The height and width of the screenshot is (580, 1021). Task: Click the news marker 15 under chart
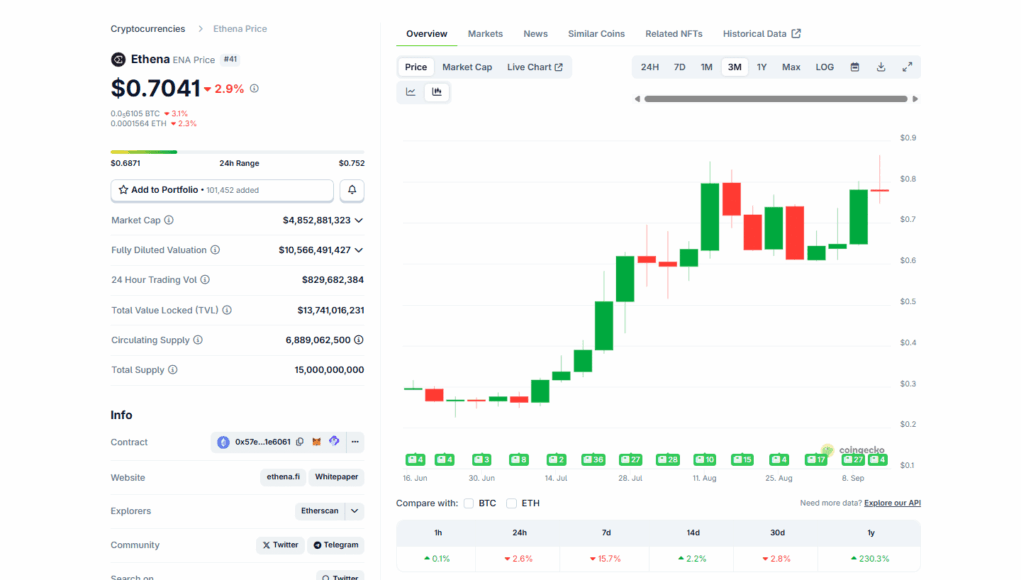point(742,460)
